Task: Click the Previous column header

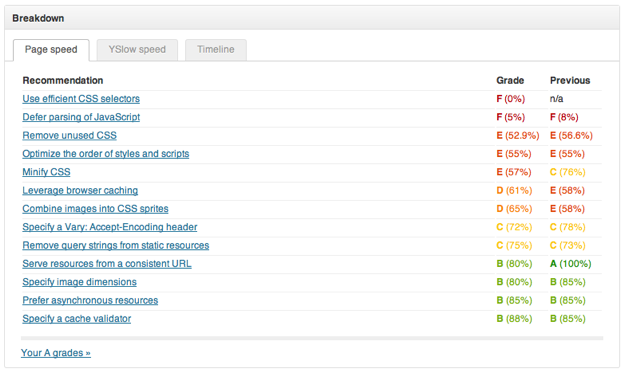Action: (x=570, y=80)
